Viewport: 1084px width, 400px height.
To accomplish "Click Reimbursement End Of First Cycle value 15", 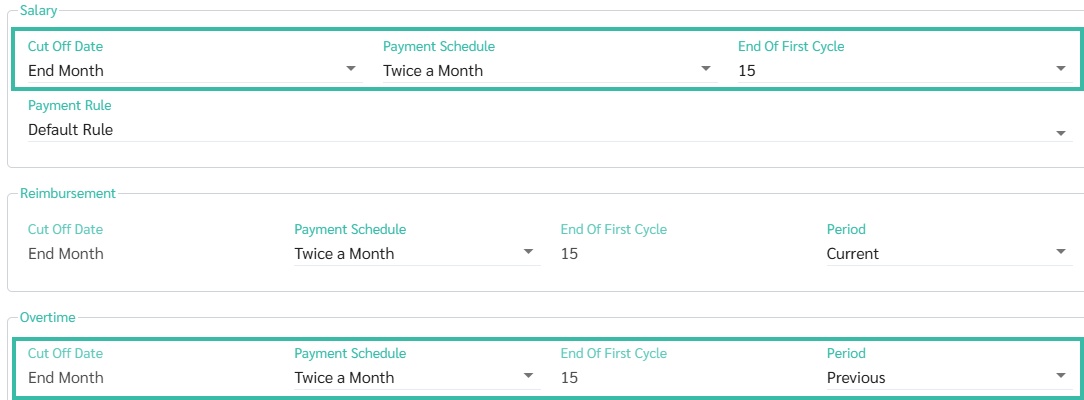I will pos(569,254).
